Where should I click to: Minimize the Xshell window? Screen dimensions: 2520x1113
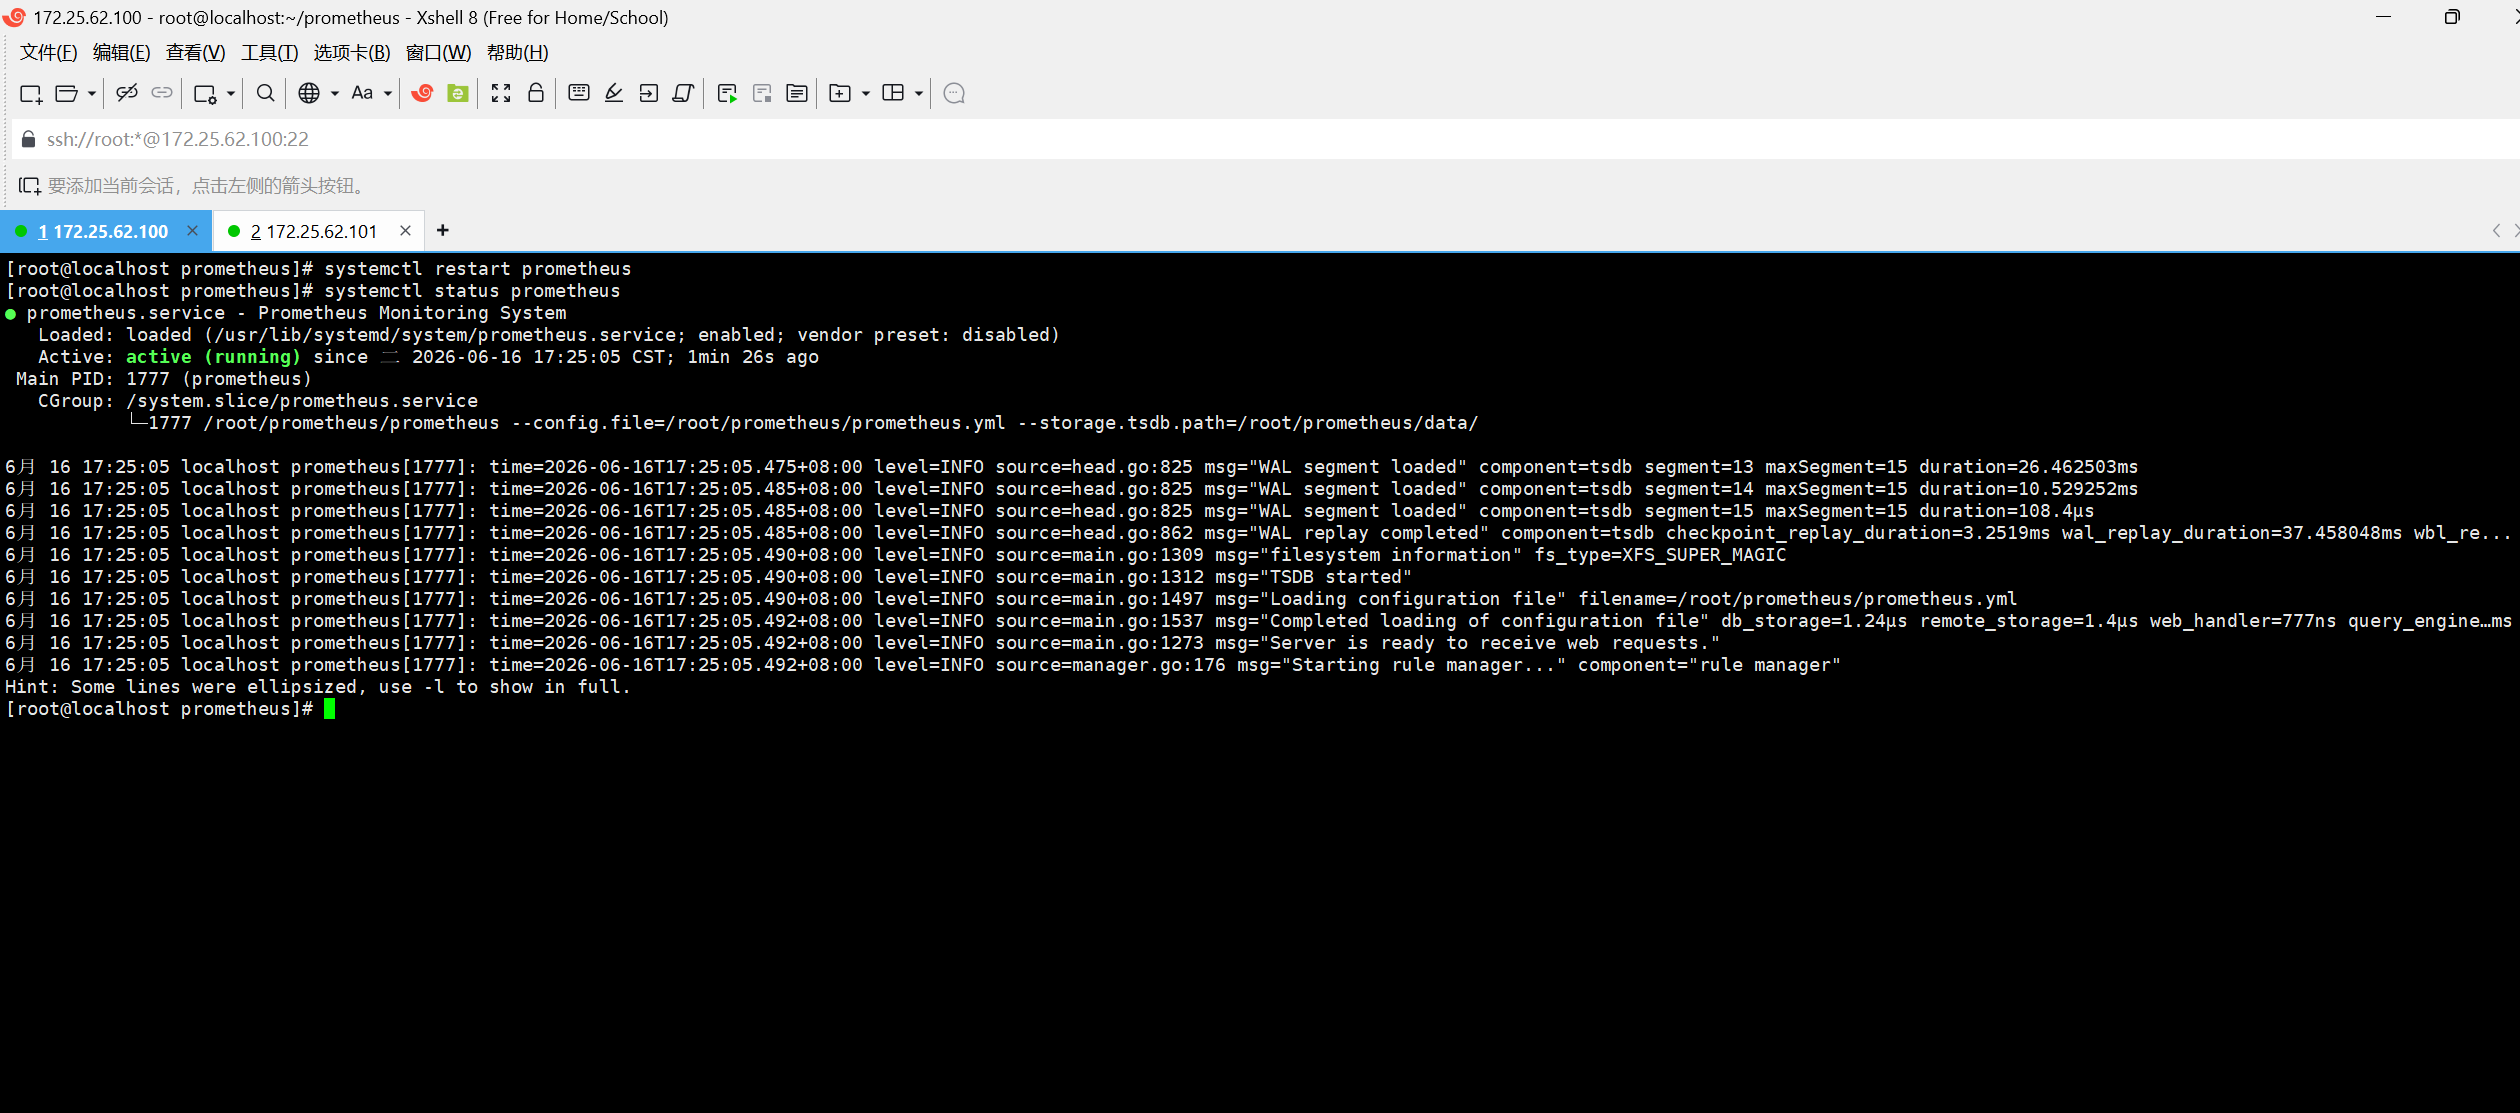click(2384, 17)
